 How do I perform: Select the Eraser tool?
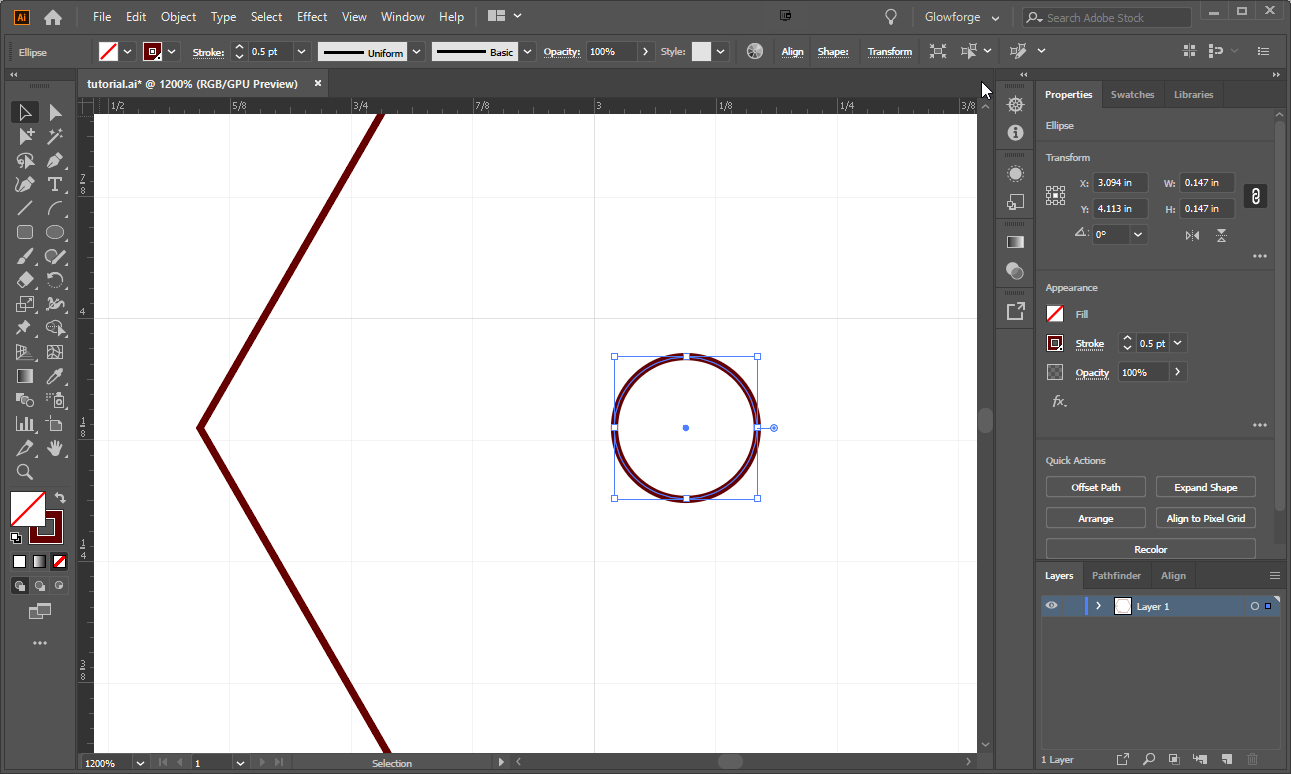pyautogui.click(x=25, y=280)
